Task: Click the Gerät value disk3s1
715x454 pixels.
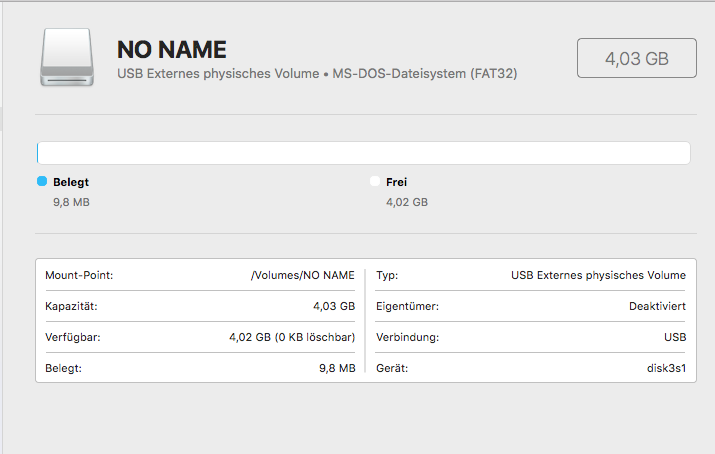Action: pyautogui.click(x=666, y=368)
